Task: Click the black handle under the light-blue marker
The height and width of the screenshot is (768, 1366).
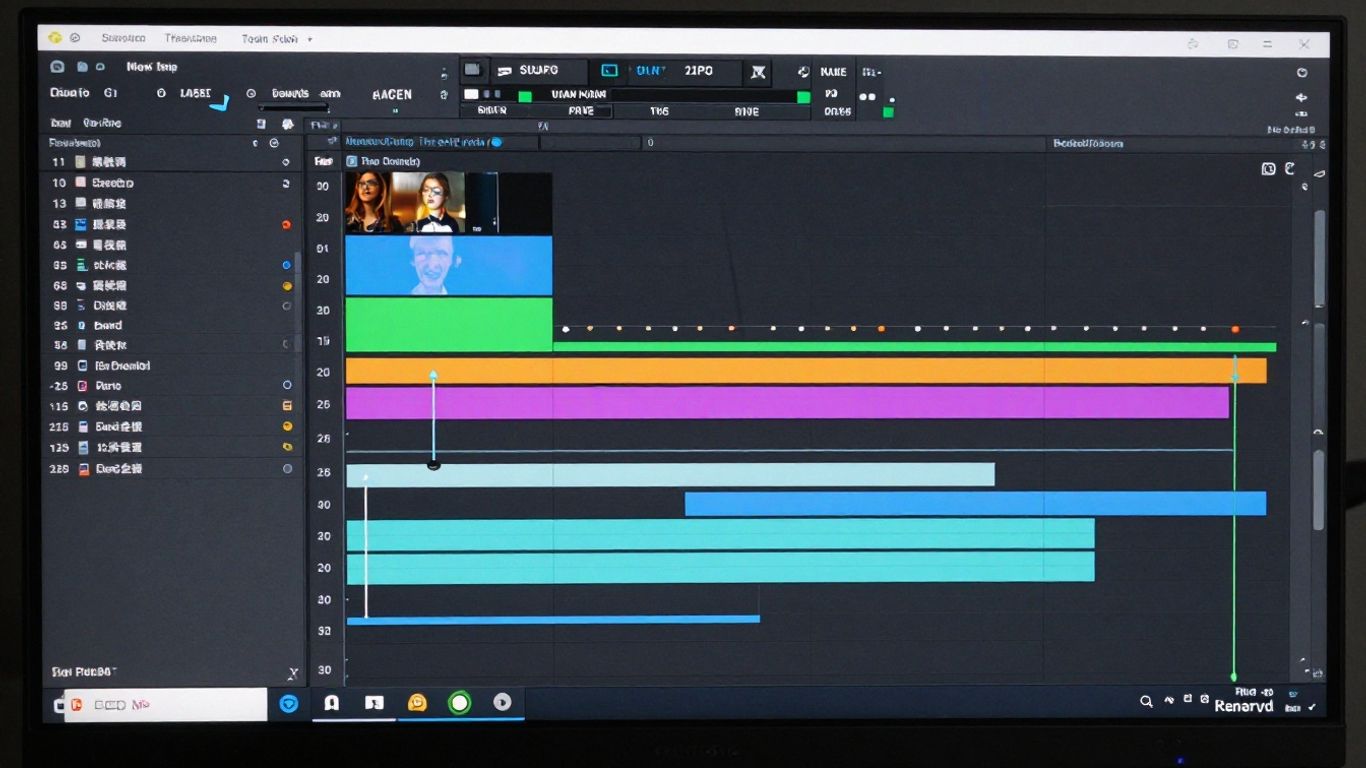Action: 433,465
